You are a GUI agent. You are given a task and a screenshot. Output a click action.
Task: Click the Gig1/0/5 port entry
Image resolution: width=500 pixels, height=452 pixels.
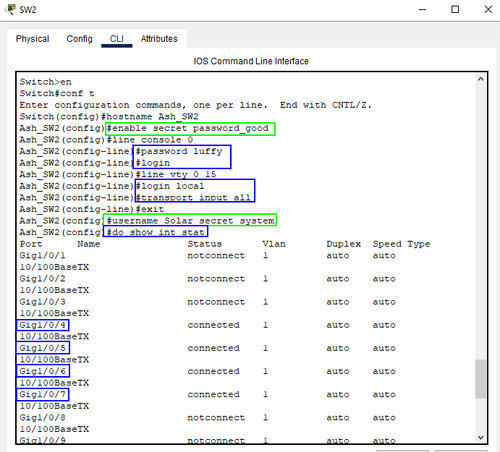(x=43, y=348)
